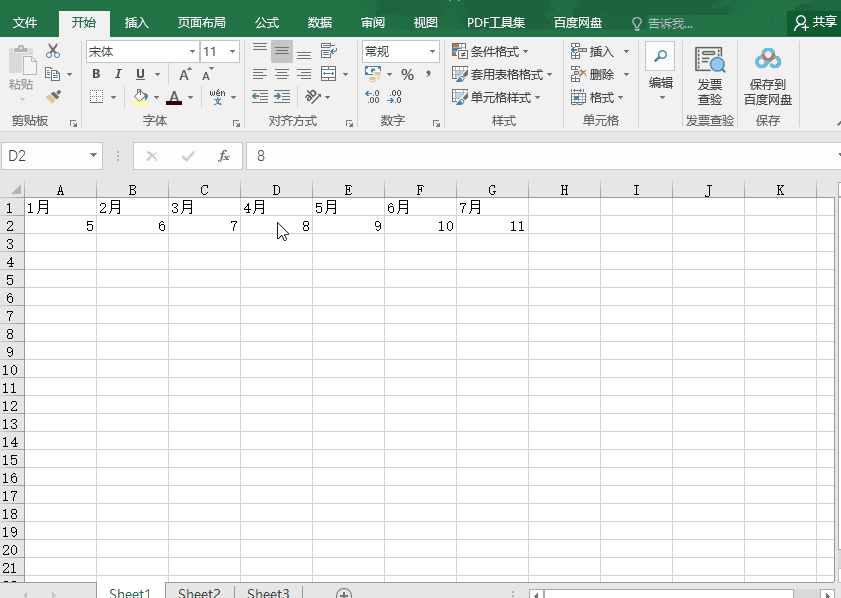Open the number format 常规 dropdown
This screenshot has height=598, width=841.
[x=432, y=52]
